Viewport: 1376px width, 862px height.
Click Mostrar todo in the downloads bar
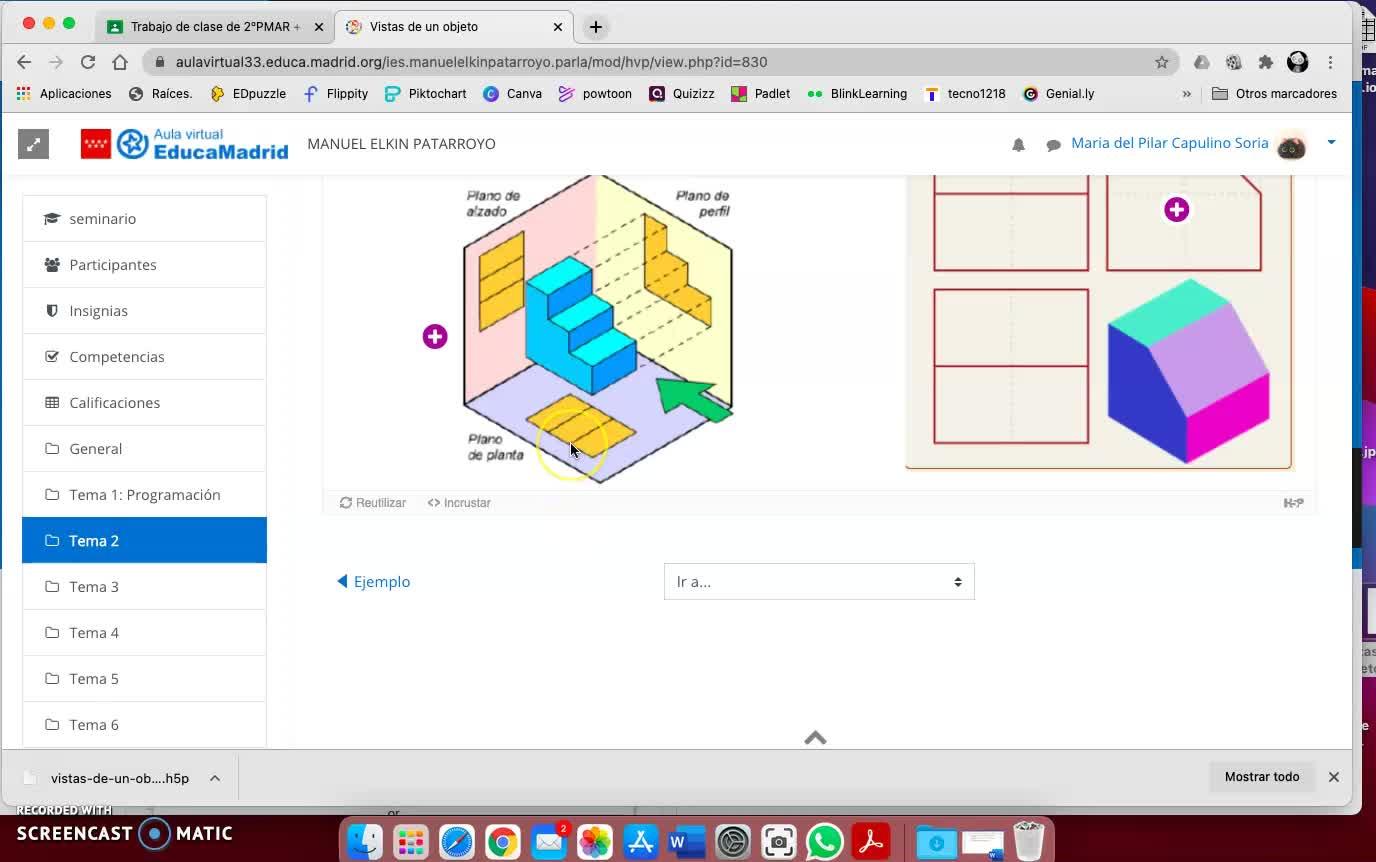coord(1262,777)
